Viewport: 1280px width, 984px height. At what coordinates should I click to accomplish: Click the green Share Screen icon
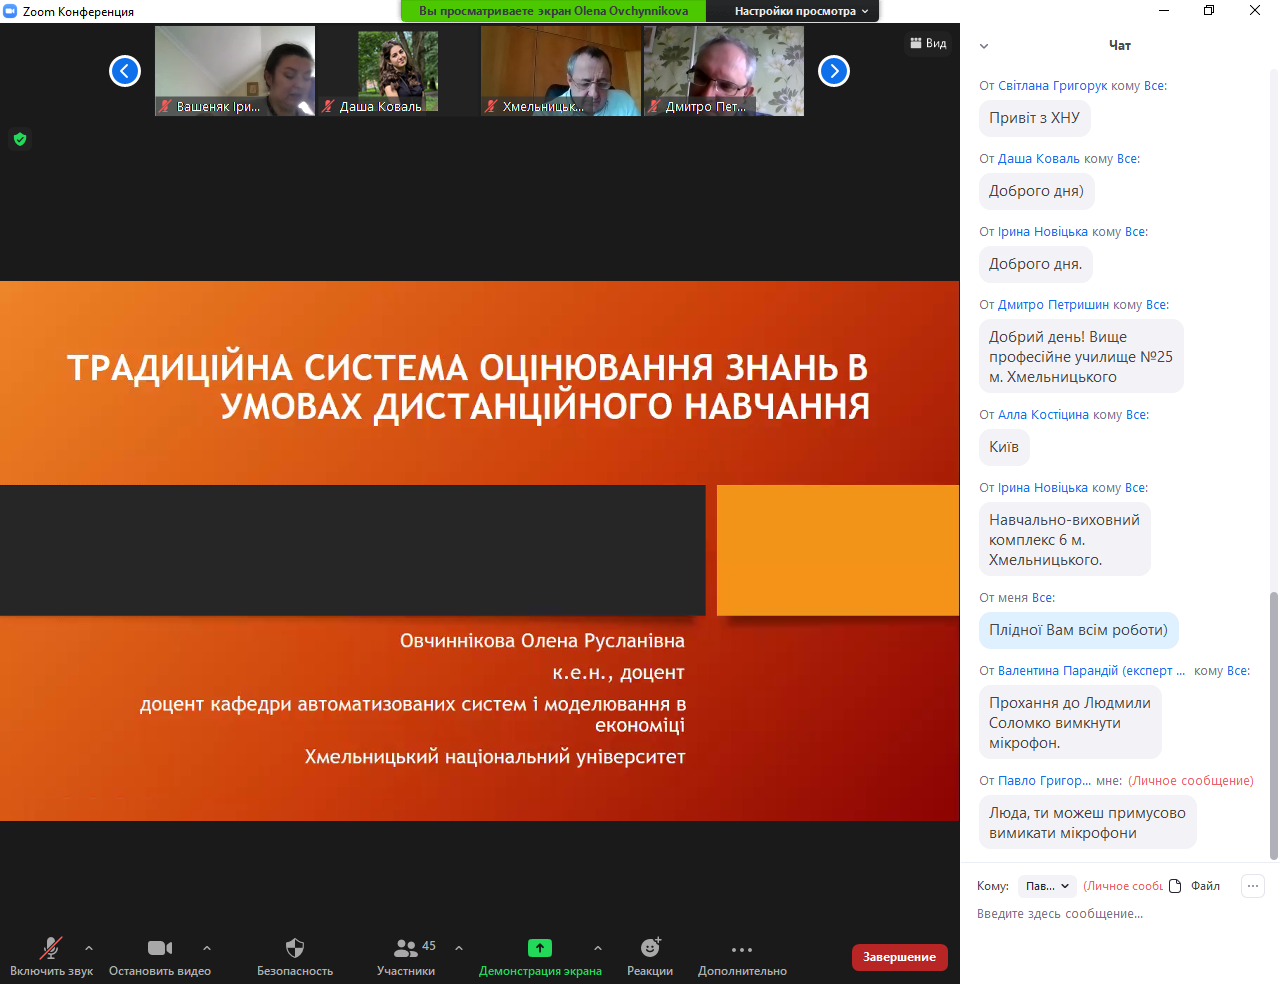point(540,948)
